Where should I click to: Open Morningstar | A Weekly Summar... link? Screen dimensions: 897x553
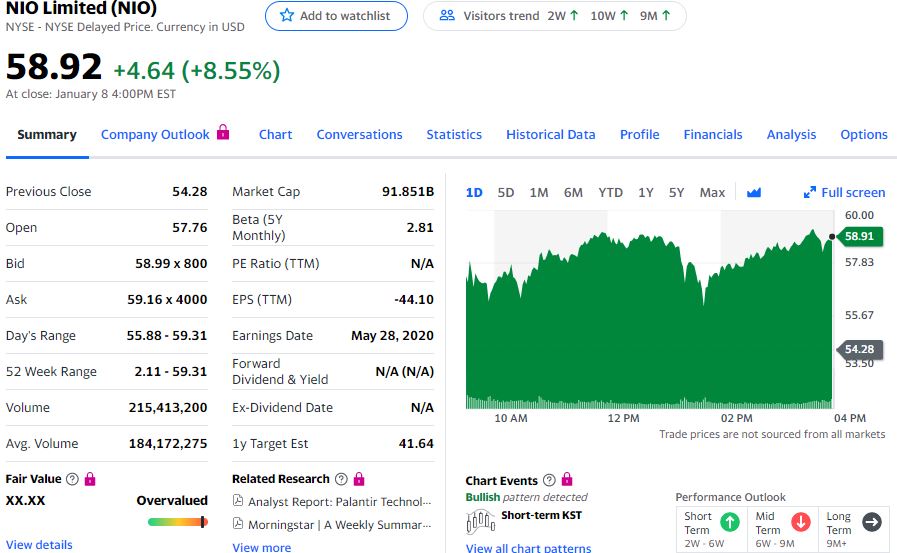[339, 524]
